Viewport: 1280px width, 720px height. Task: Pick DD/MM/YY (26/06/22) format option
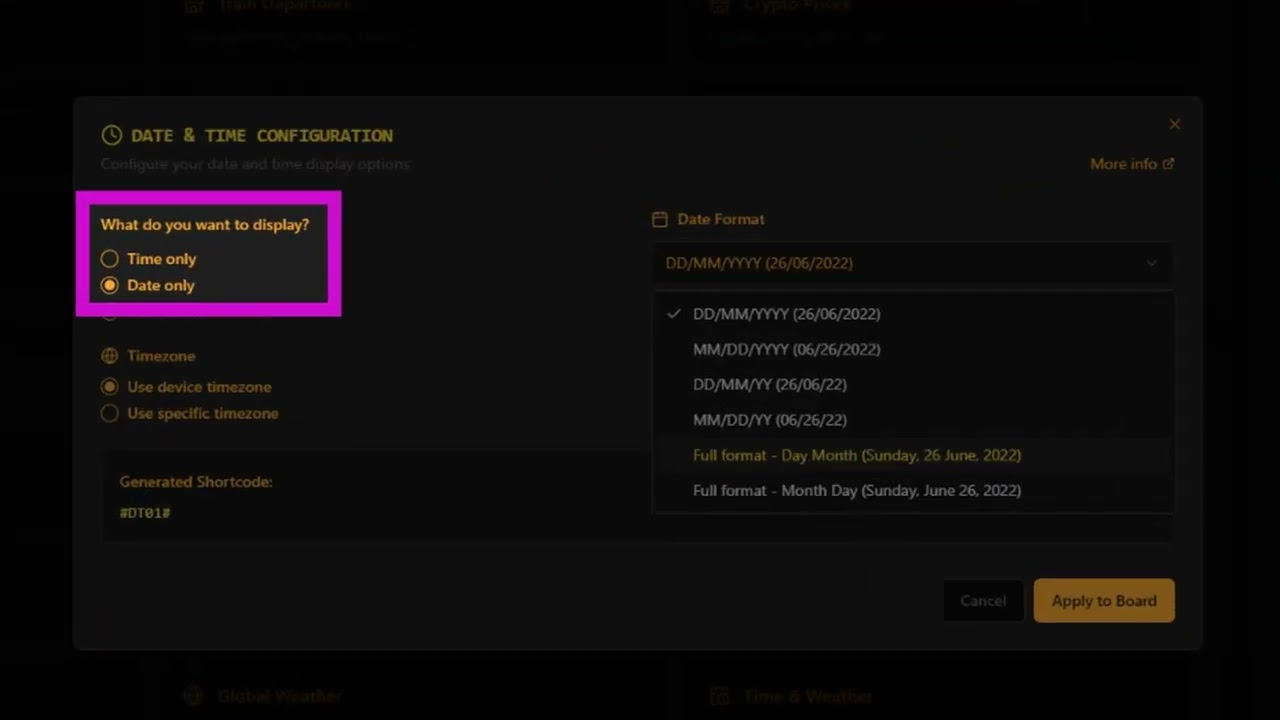(913, 384)
